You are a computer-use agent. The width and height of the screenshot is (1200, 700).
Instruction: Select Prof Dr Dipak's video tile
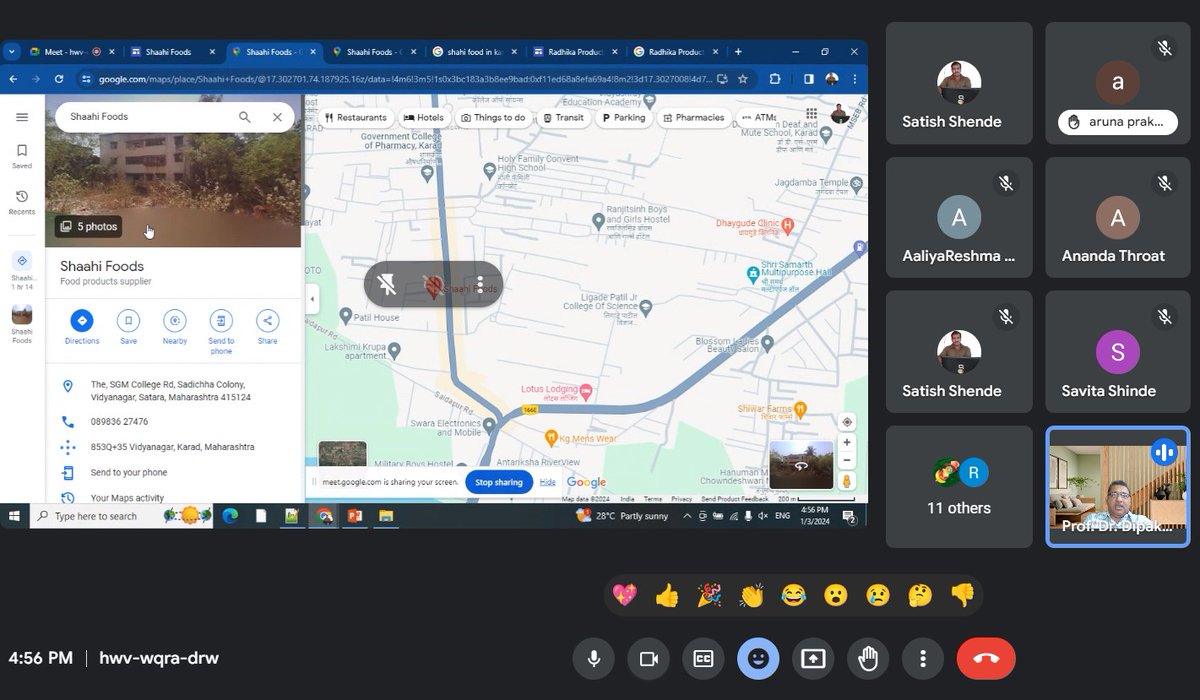pos(1118,486)
